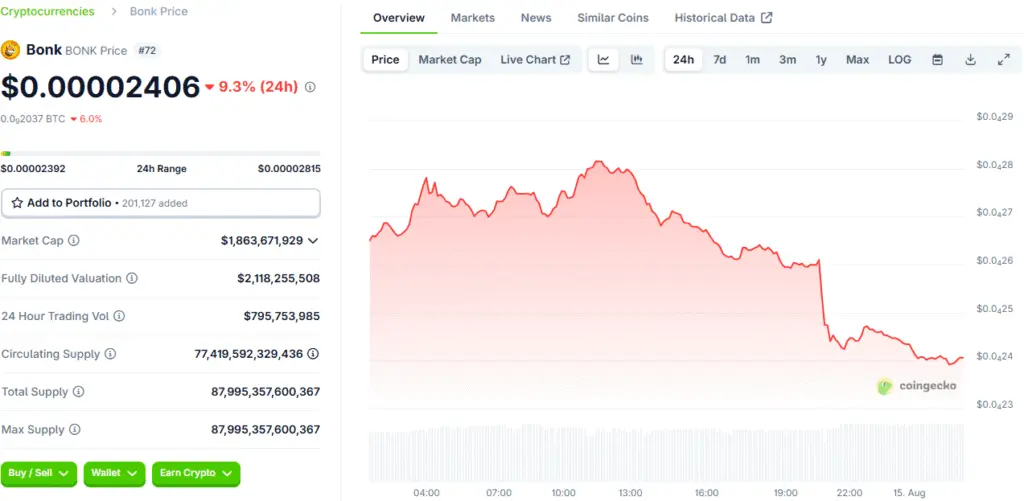This screenshot has height=501, width=1024.
Task: Expand chart to fullscreen
Action: (1004, 59)
